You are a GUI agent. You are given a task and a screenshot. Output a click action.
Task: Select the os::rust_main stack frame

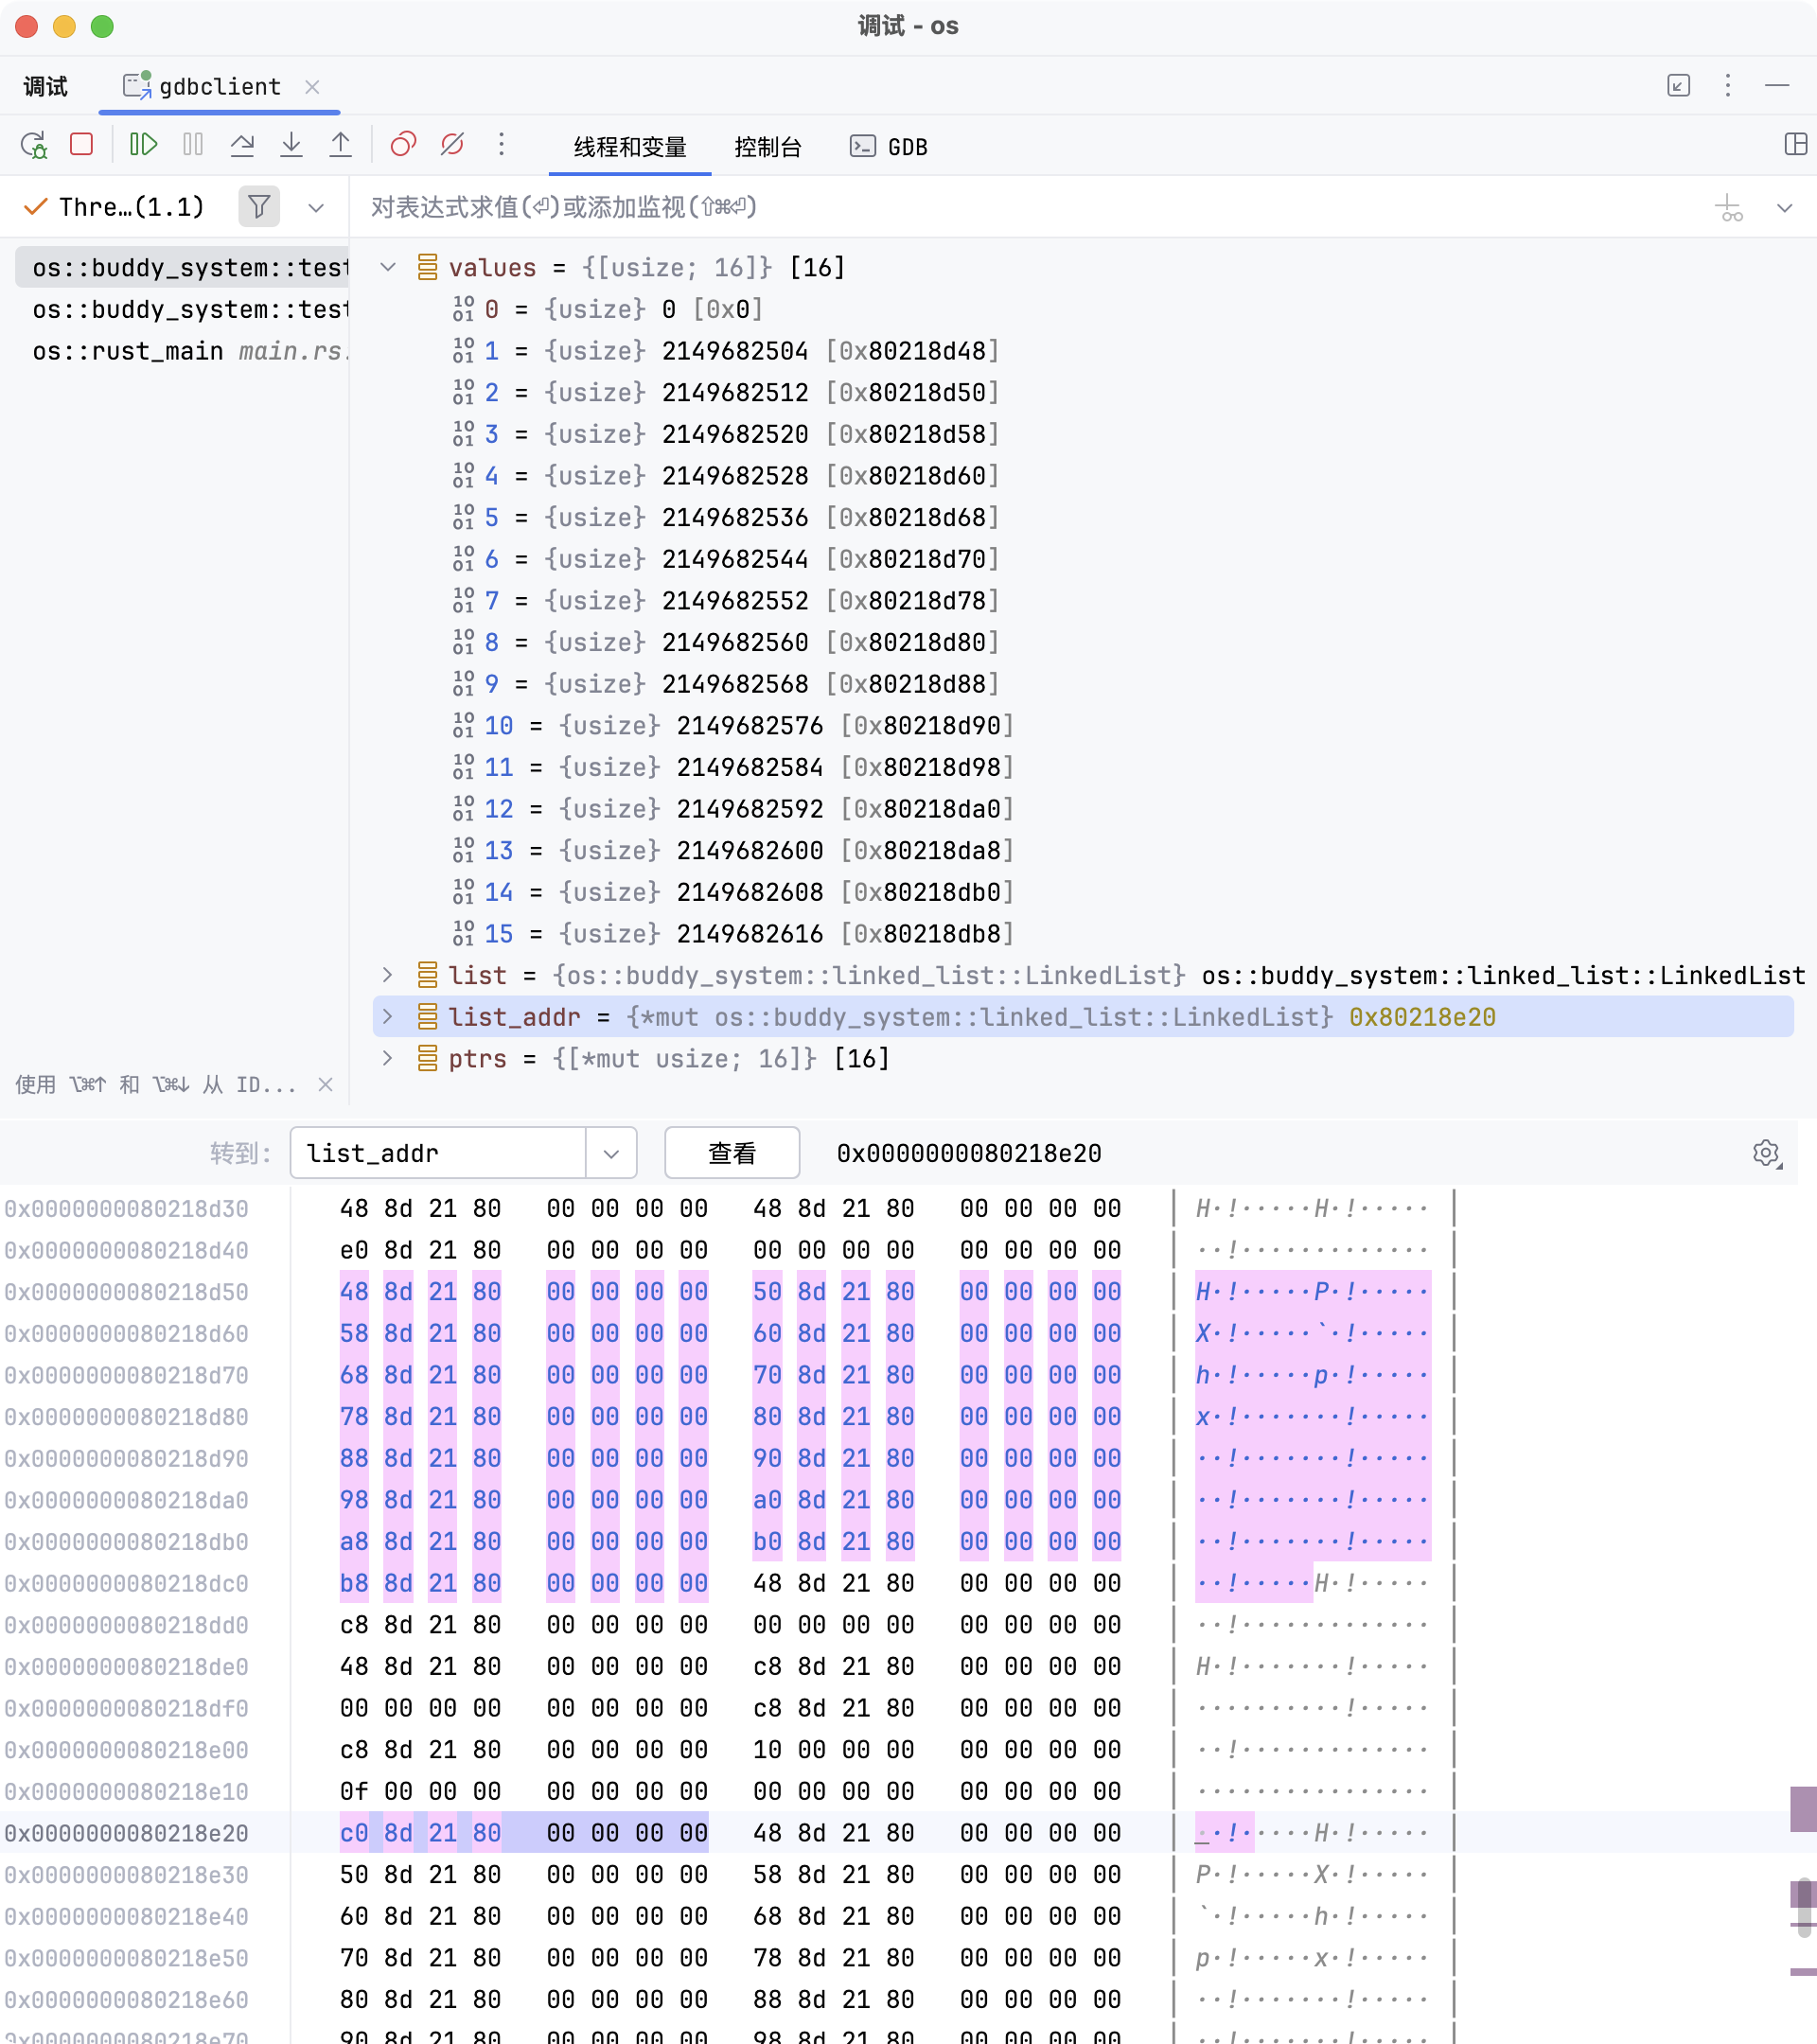[x=128, y=351]
